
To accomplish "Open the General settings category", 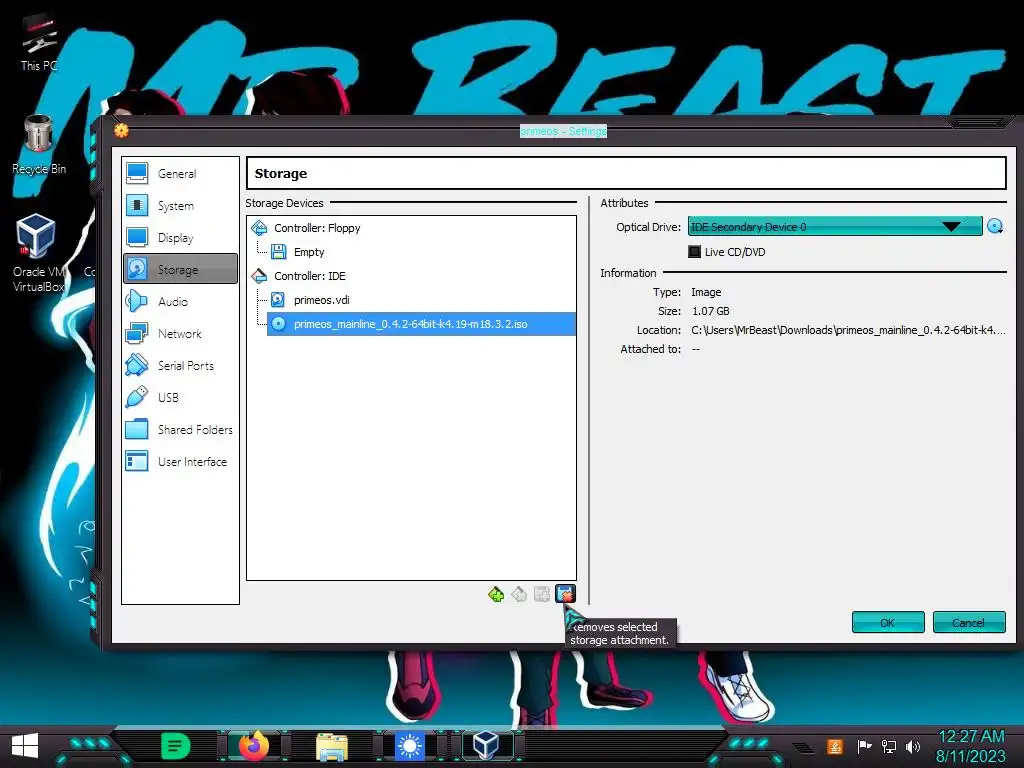I will coord(180,174).
